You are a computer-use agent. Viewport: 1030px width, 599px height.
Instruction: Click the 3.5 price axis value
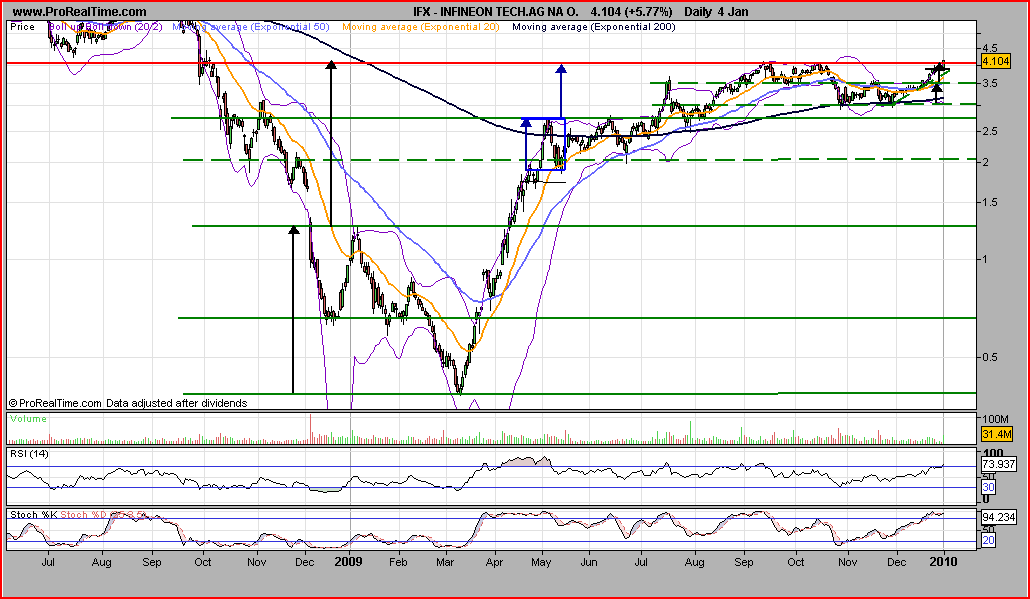click(989, 83)
